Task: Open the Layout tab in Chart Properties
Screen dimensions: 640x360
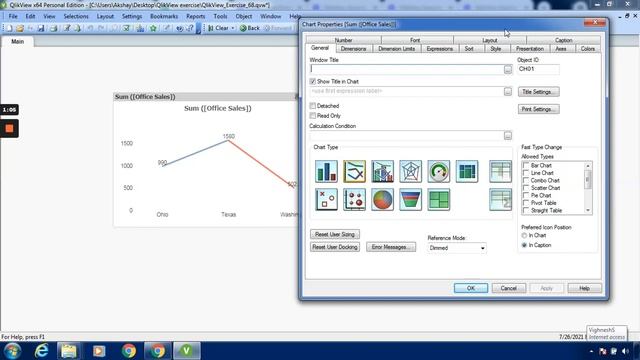Action: click(x=489, y=40)
